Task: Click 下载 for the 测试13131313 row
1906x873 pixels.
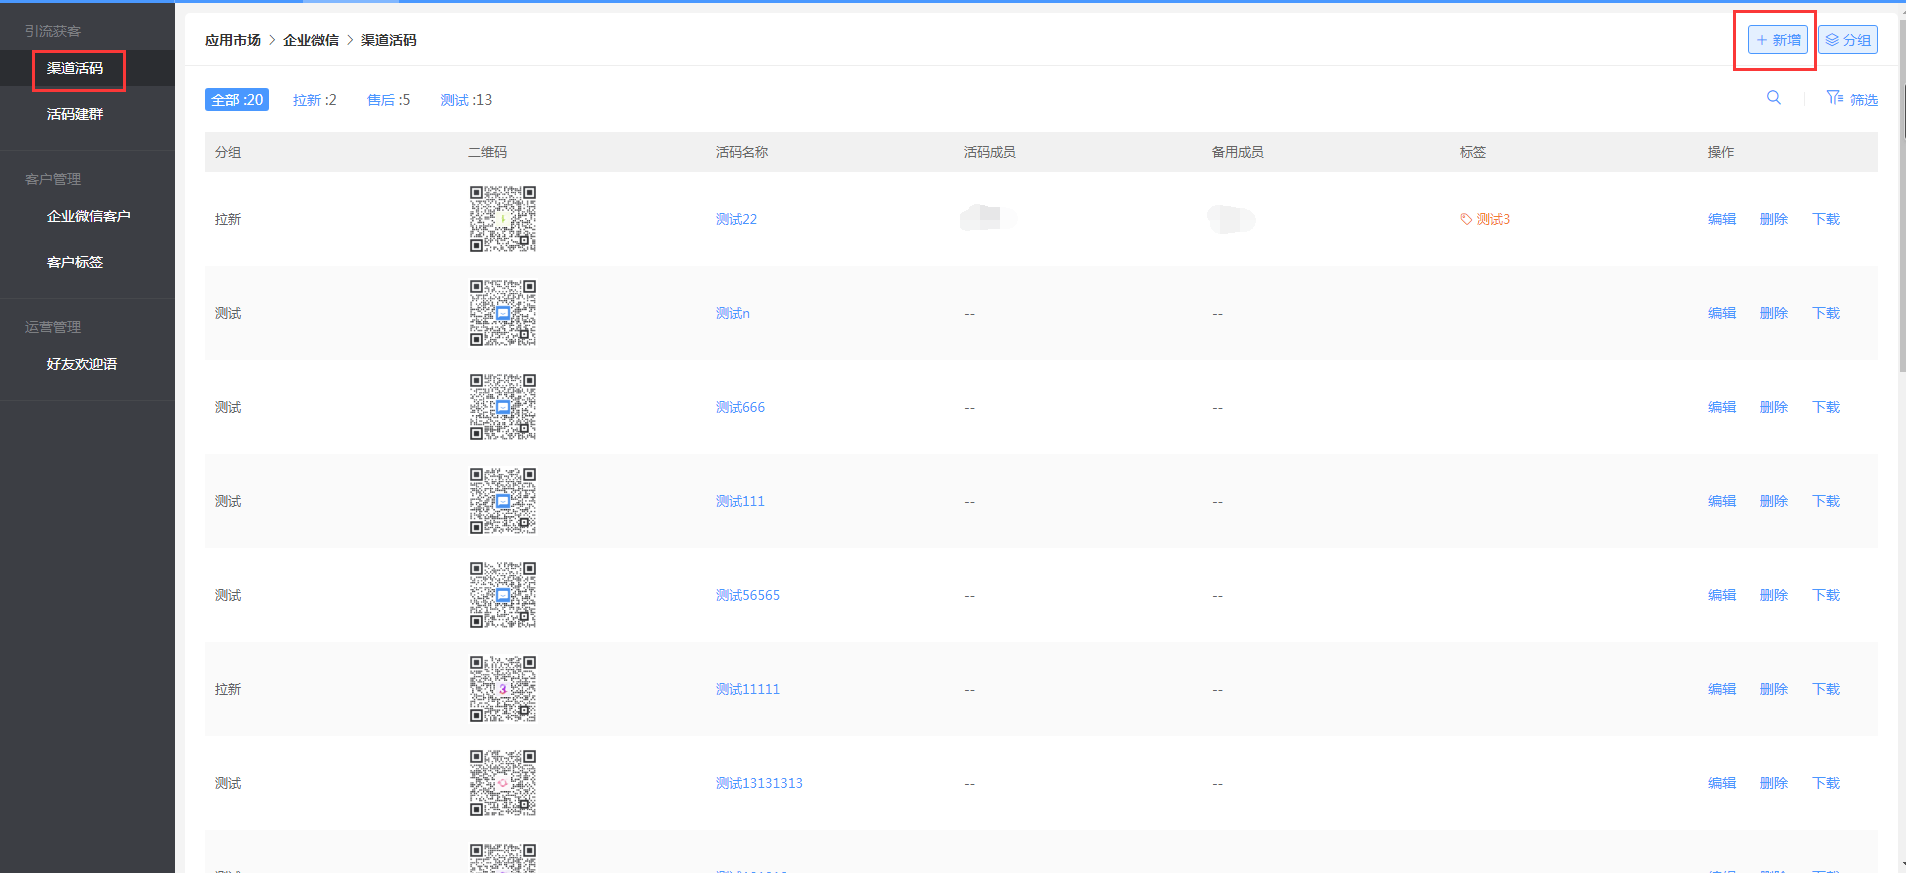Action: pos(1826,783)
